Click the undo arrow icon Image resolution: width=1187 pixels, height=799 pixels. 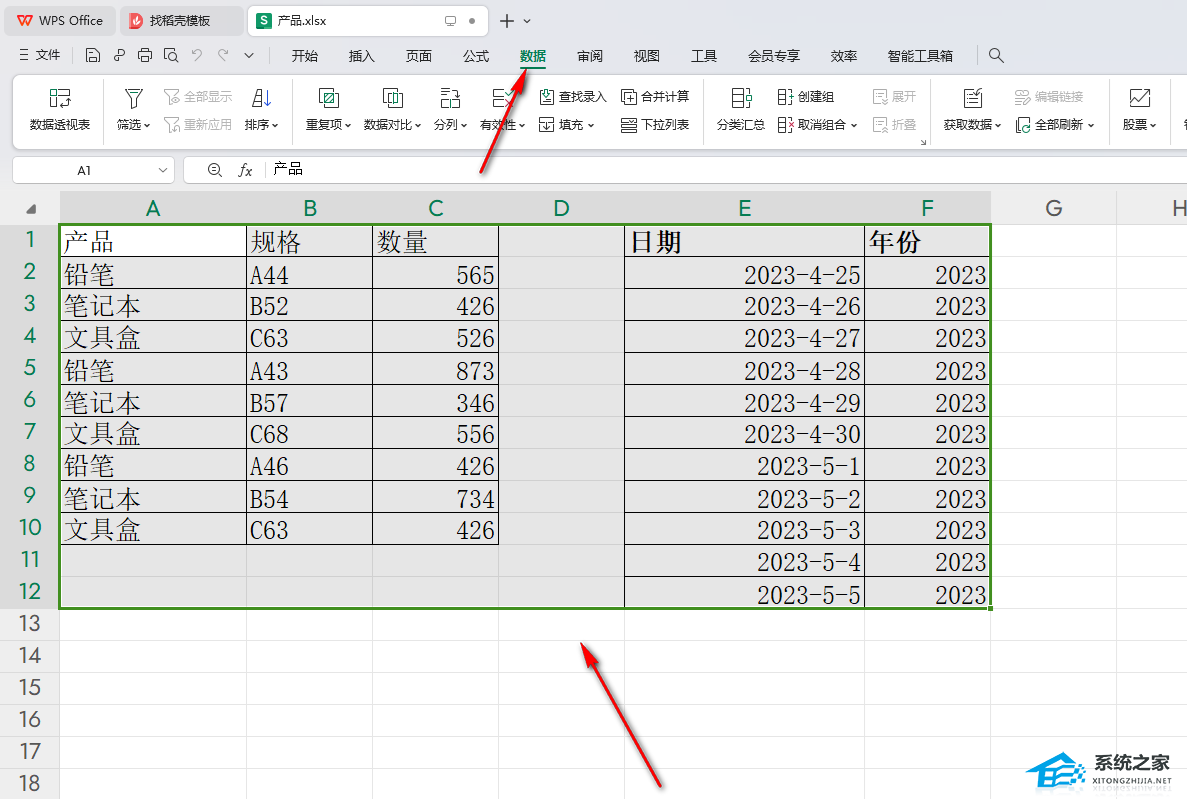pyautogui.click(x=197, y=55)
